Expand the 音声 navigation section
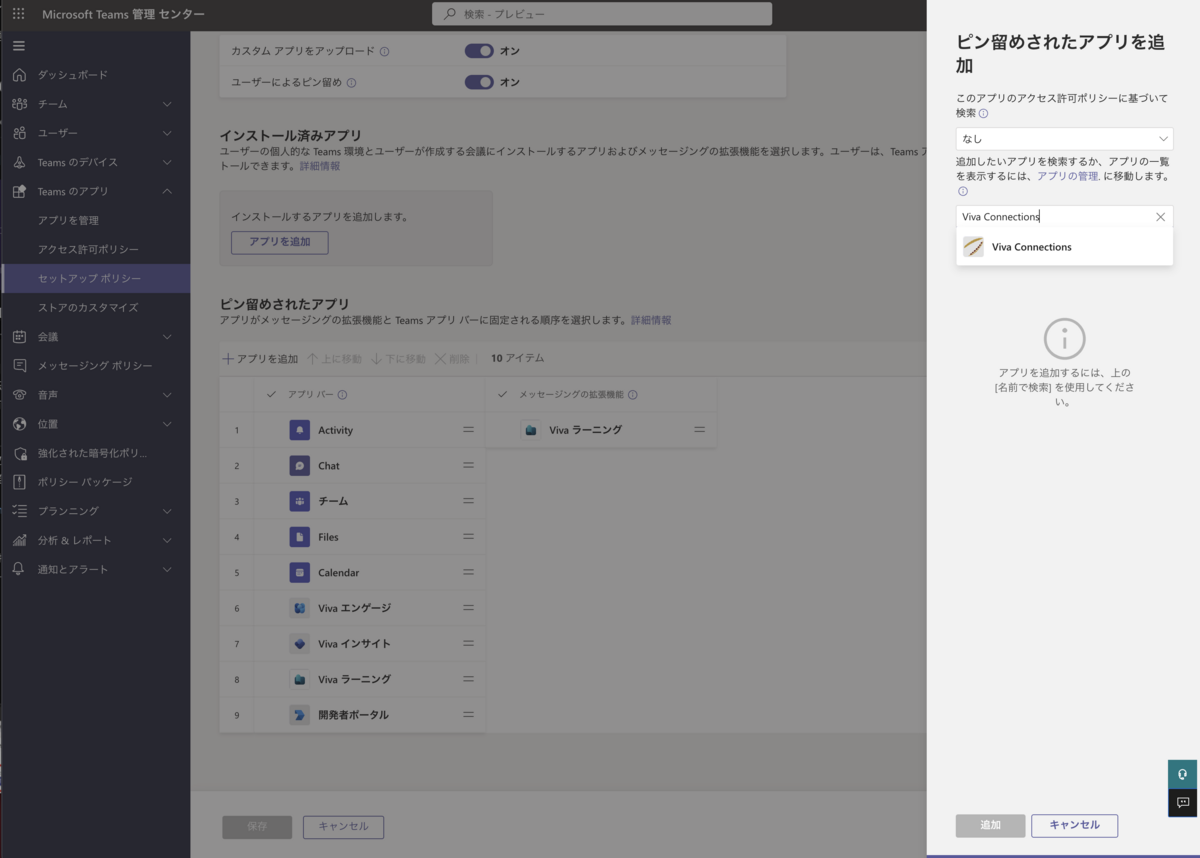1200x858 pixels. [x=167, y=395]
